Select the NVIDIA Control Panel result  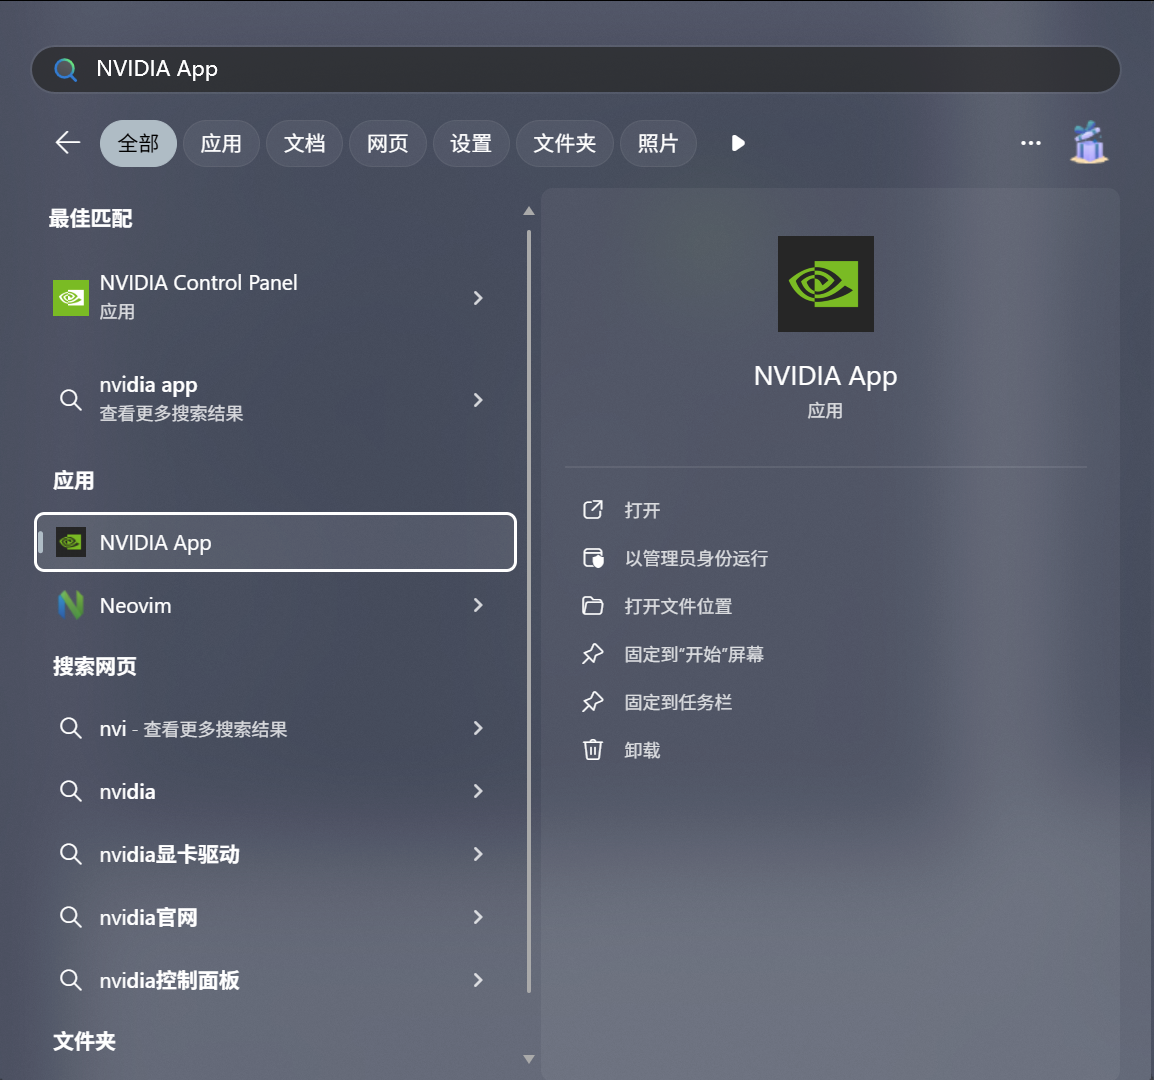(275, 297)
